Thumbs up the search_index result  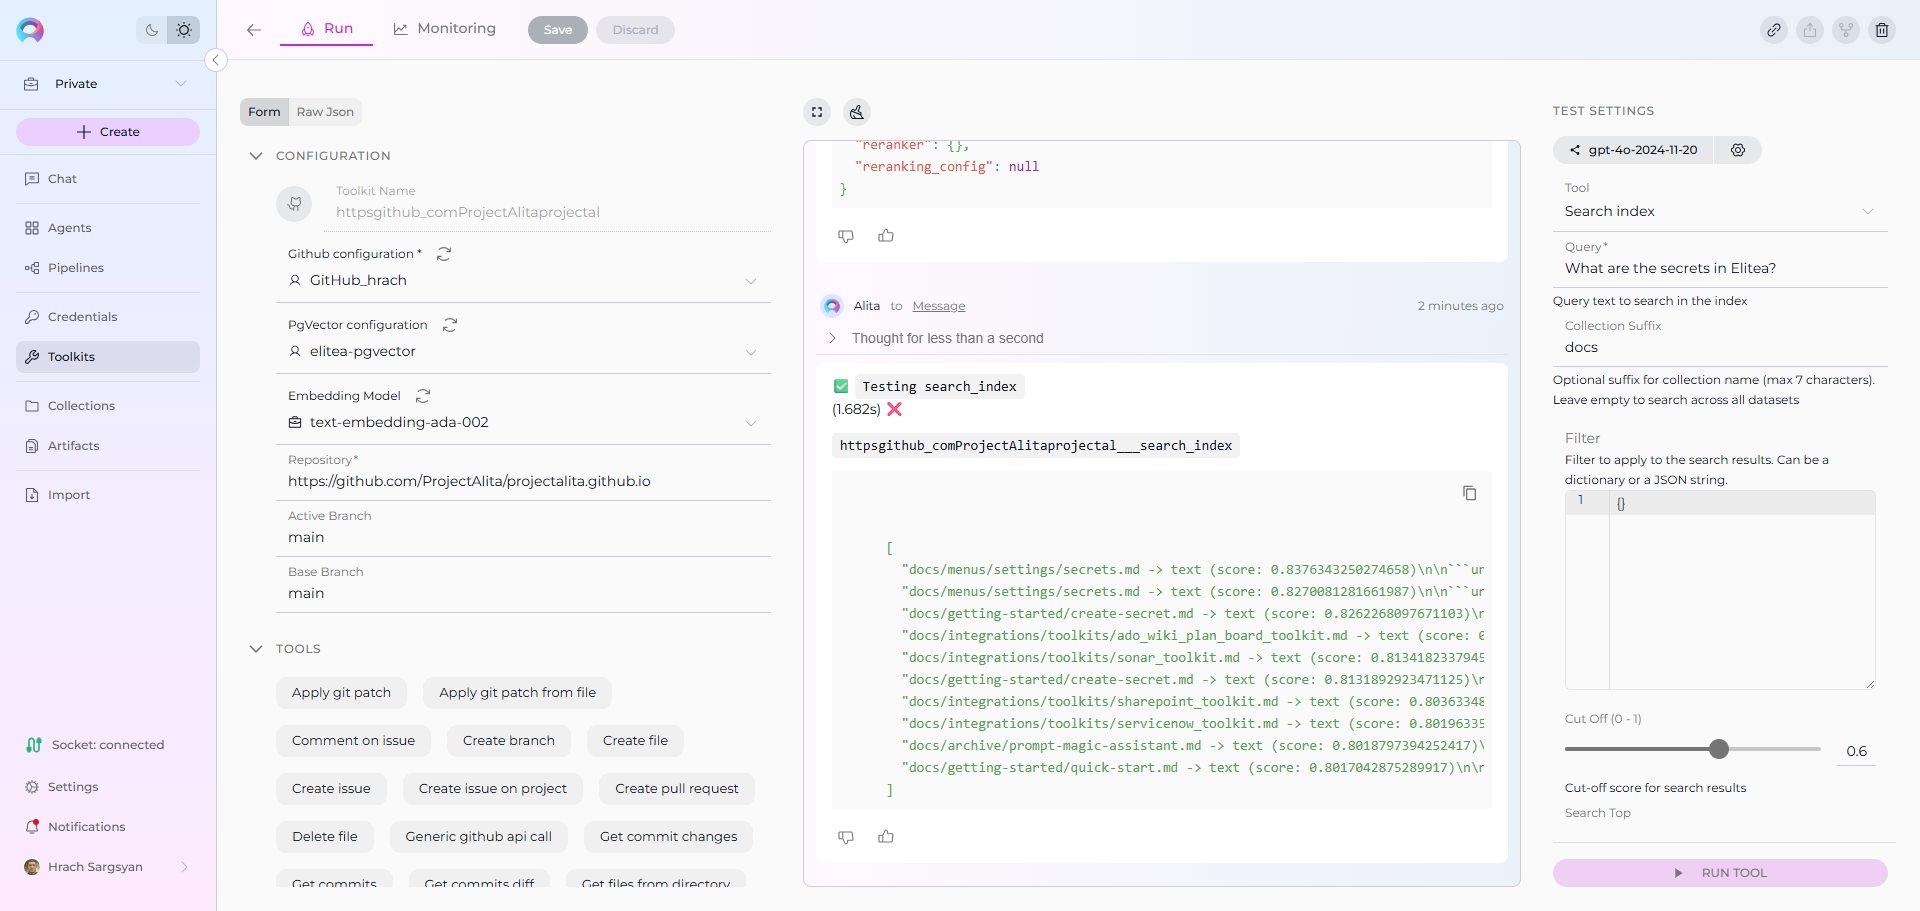point(886,837)
